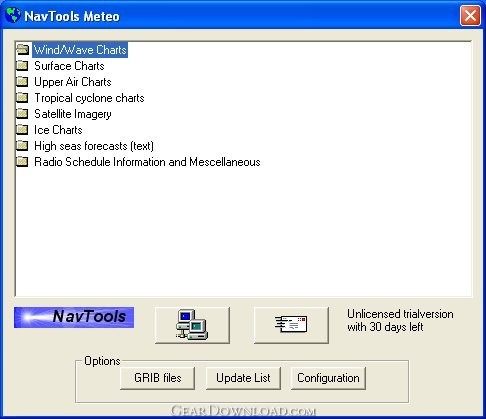This screenshot has width=486, height=419.
Task: Click the email envelope request button
Action: (x=291, y=325)
